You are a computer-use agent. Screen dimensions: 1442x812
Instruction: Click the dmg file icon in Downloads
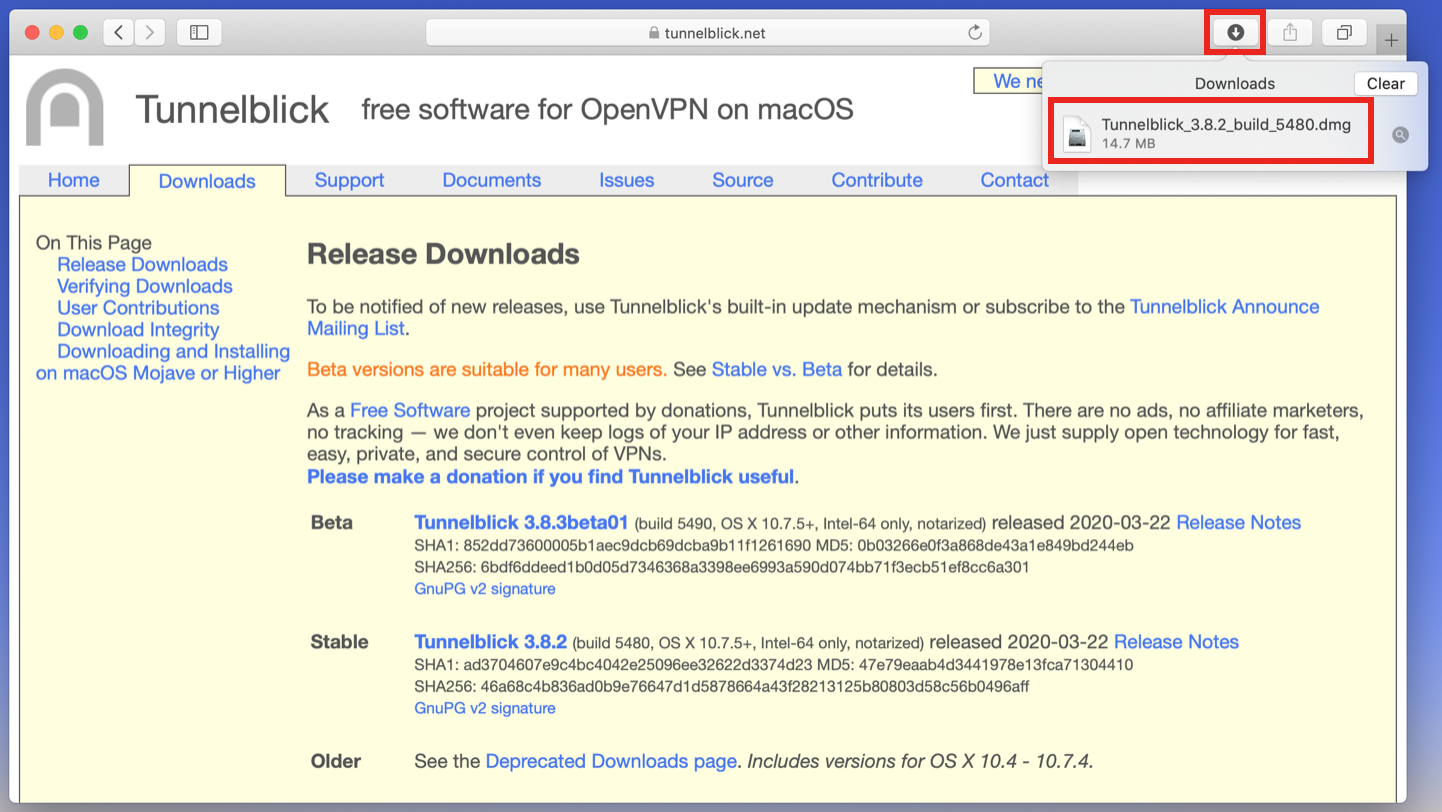[x=1077, y=134]
